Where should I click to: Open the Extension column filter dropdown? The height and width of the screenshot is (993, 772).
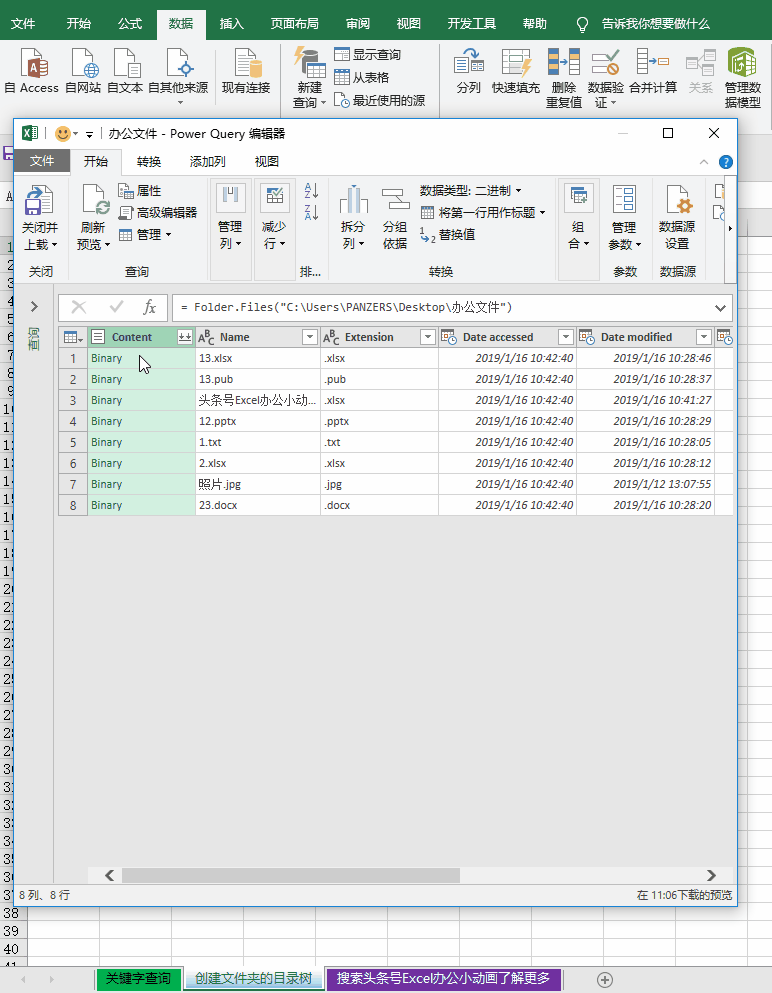tap(428, 337)
